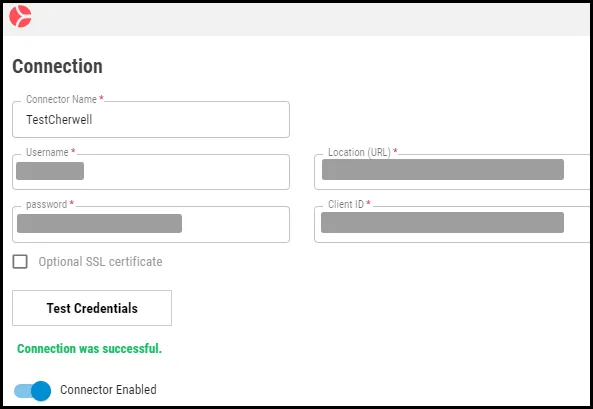Click the Connector Name field label
Screen dimensions: 593x409
pyautogui.click(x=61, y=99)
